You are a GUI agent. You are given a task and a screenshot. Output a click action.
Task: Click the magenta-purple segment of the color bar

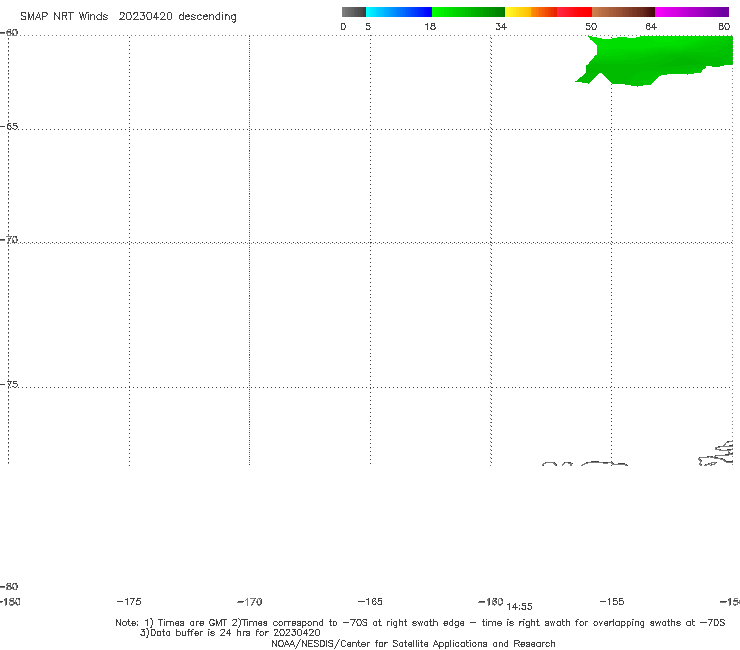pyautogui.click(x=692, y=12)
